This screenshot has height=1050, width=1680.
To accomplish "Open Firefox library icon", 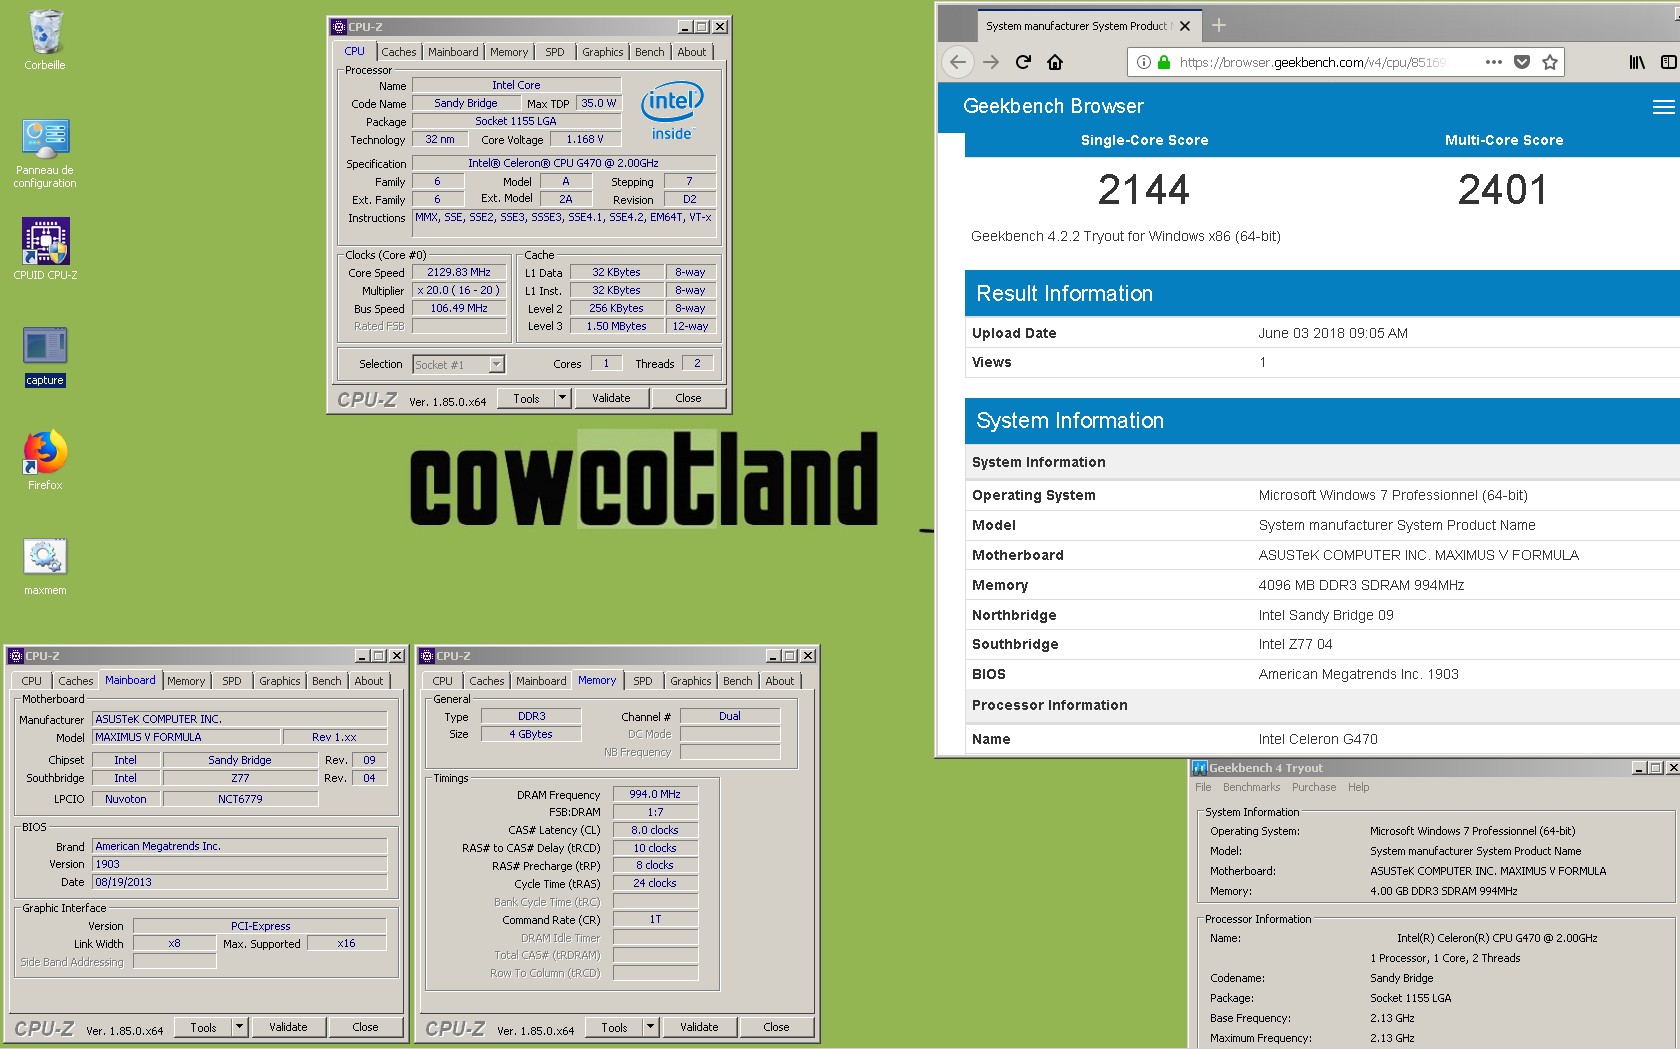I will (x=1637, y=62).
